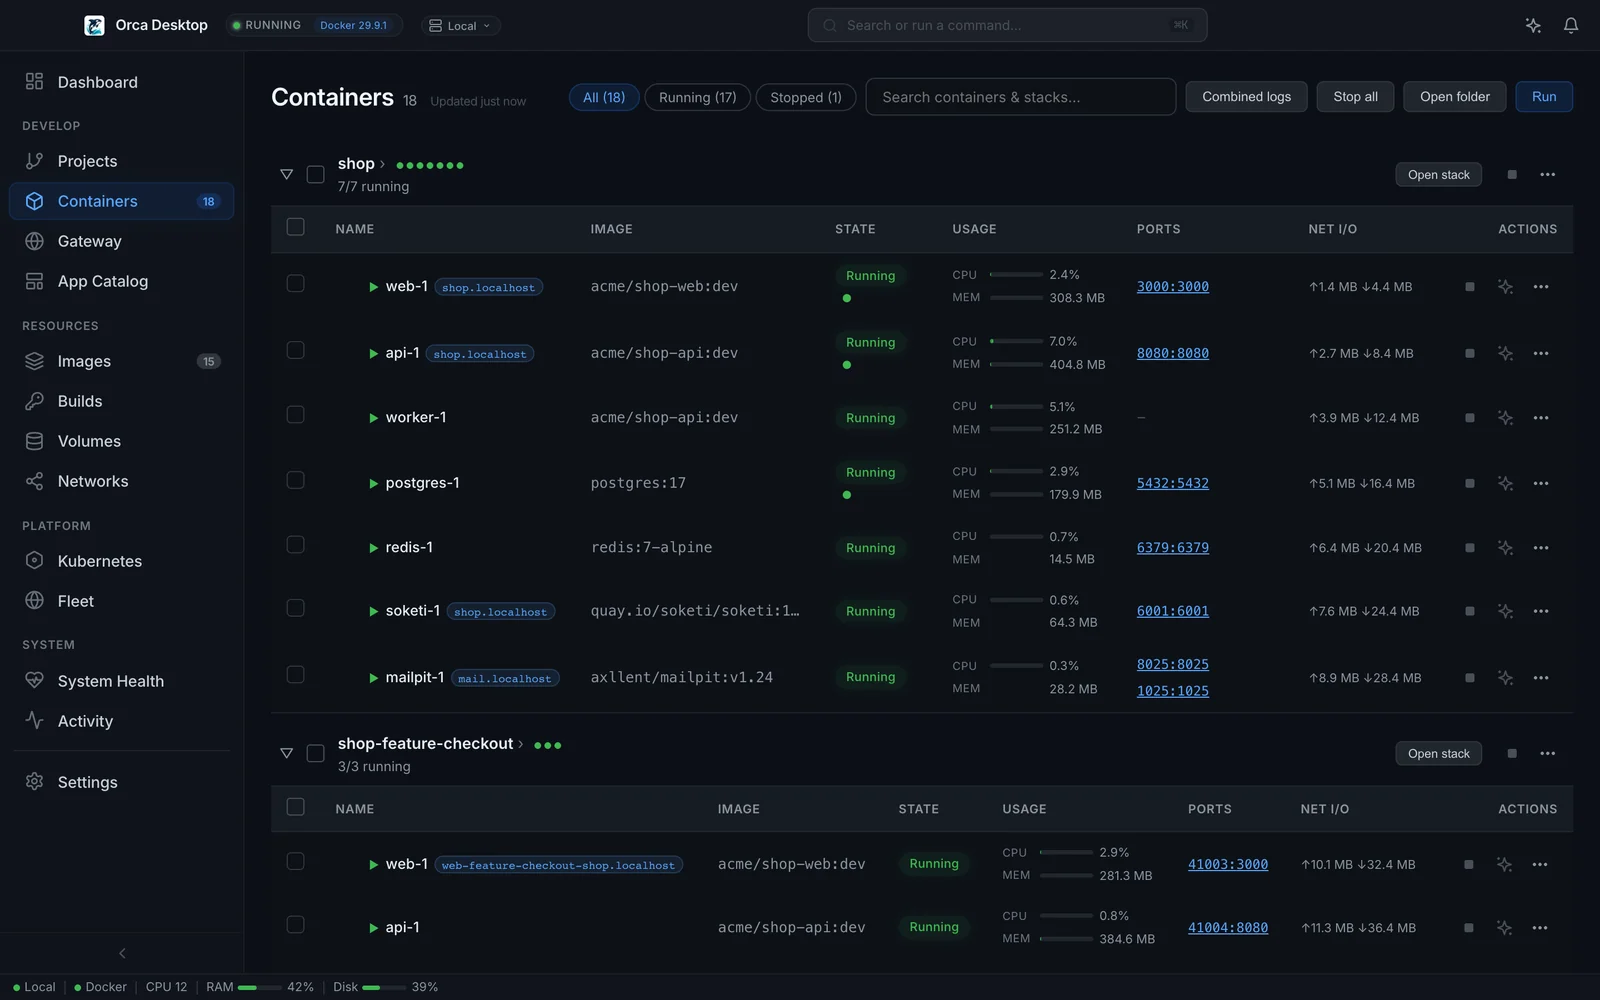Open App Catalog in sidebar
This screenshot has width=1600, height=1000.
pos(121,281)
